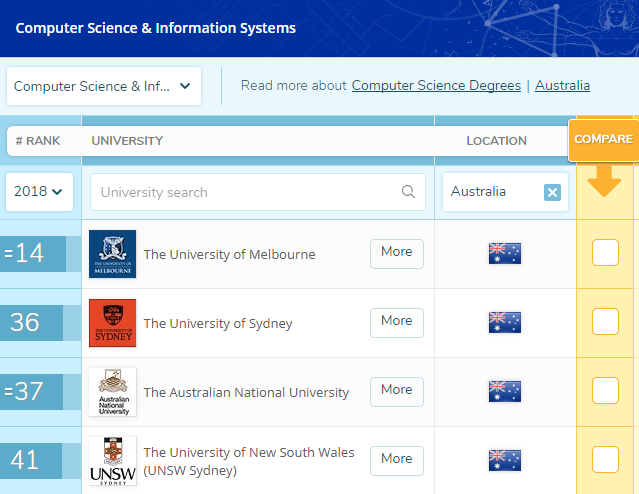Tick compare checkbox for University of Melbourne
This screenshot has width=639, height=494.
pos(605,254)
